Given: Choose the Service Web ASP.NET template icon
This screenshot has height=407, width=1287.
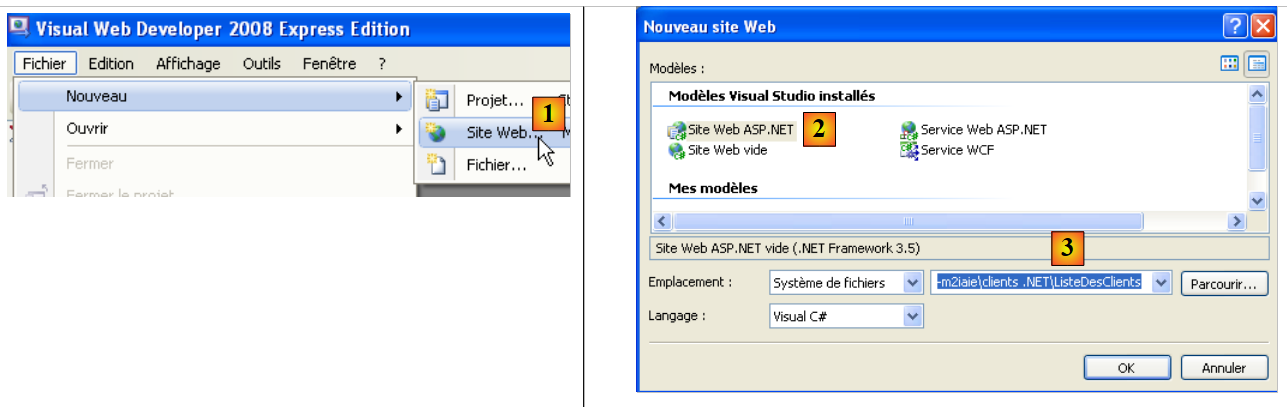Looking at the screenshot, I should point(909,130).
